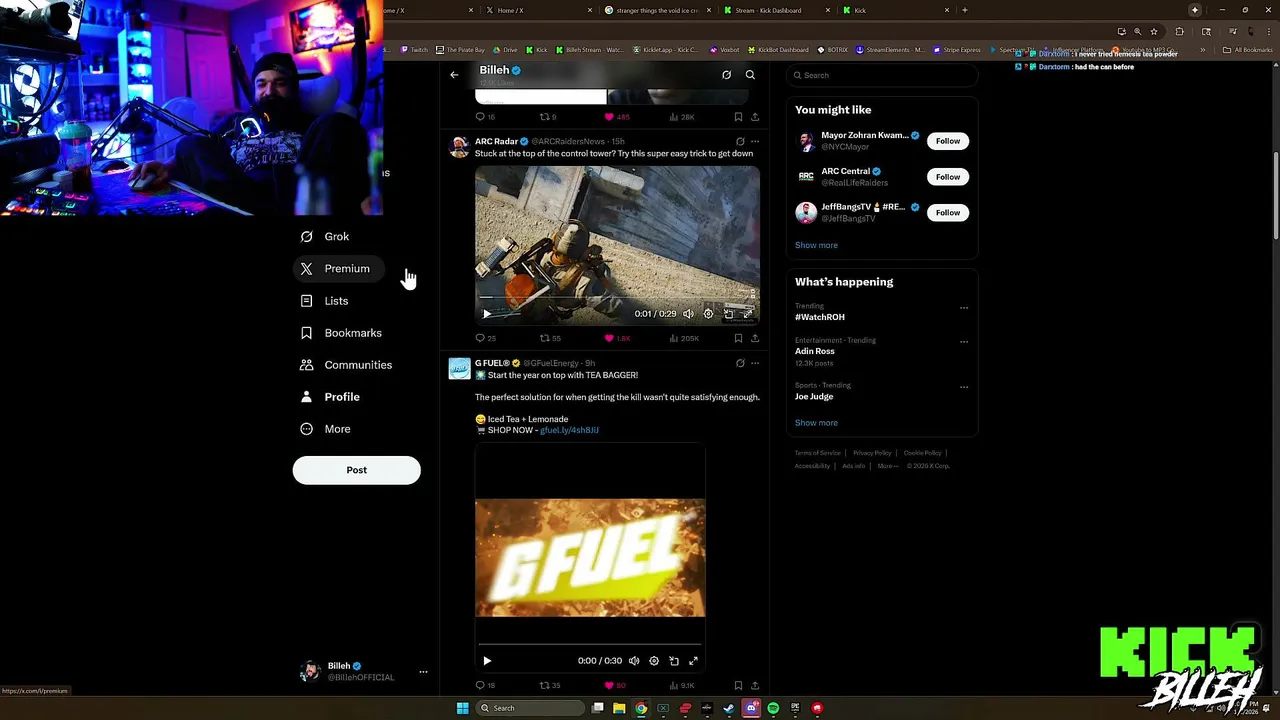Follow JeffBangsTV
This screenshot has height=720, width=1280.
[948, 213]
